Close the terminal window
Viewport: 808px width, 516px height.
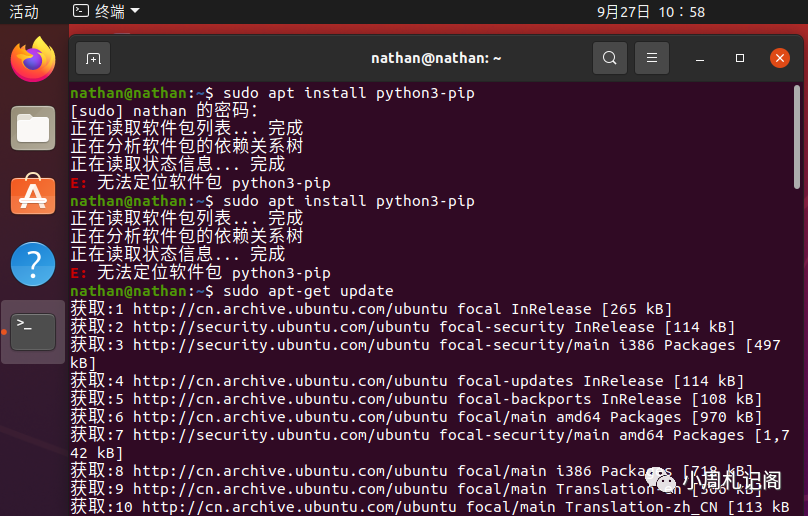click(780, 58)
